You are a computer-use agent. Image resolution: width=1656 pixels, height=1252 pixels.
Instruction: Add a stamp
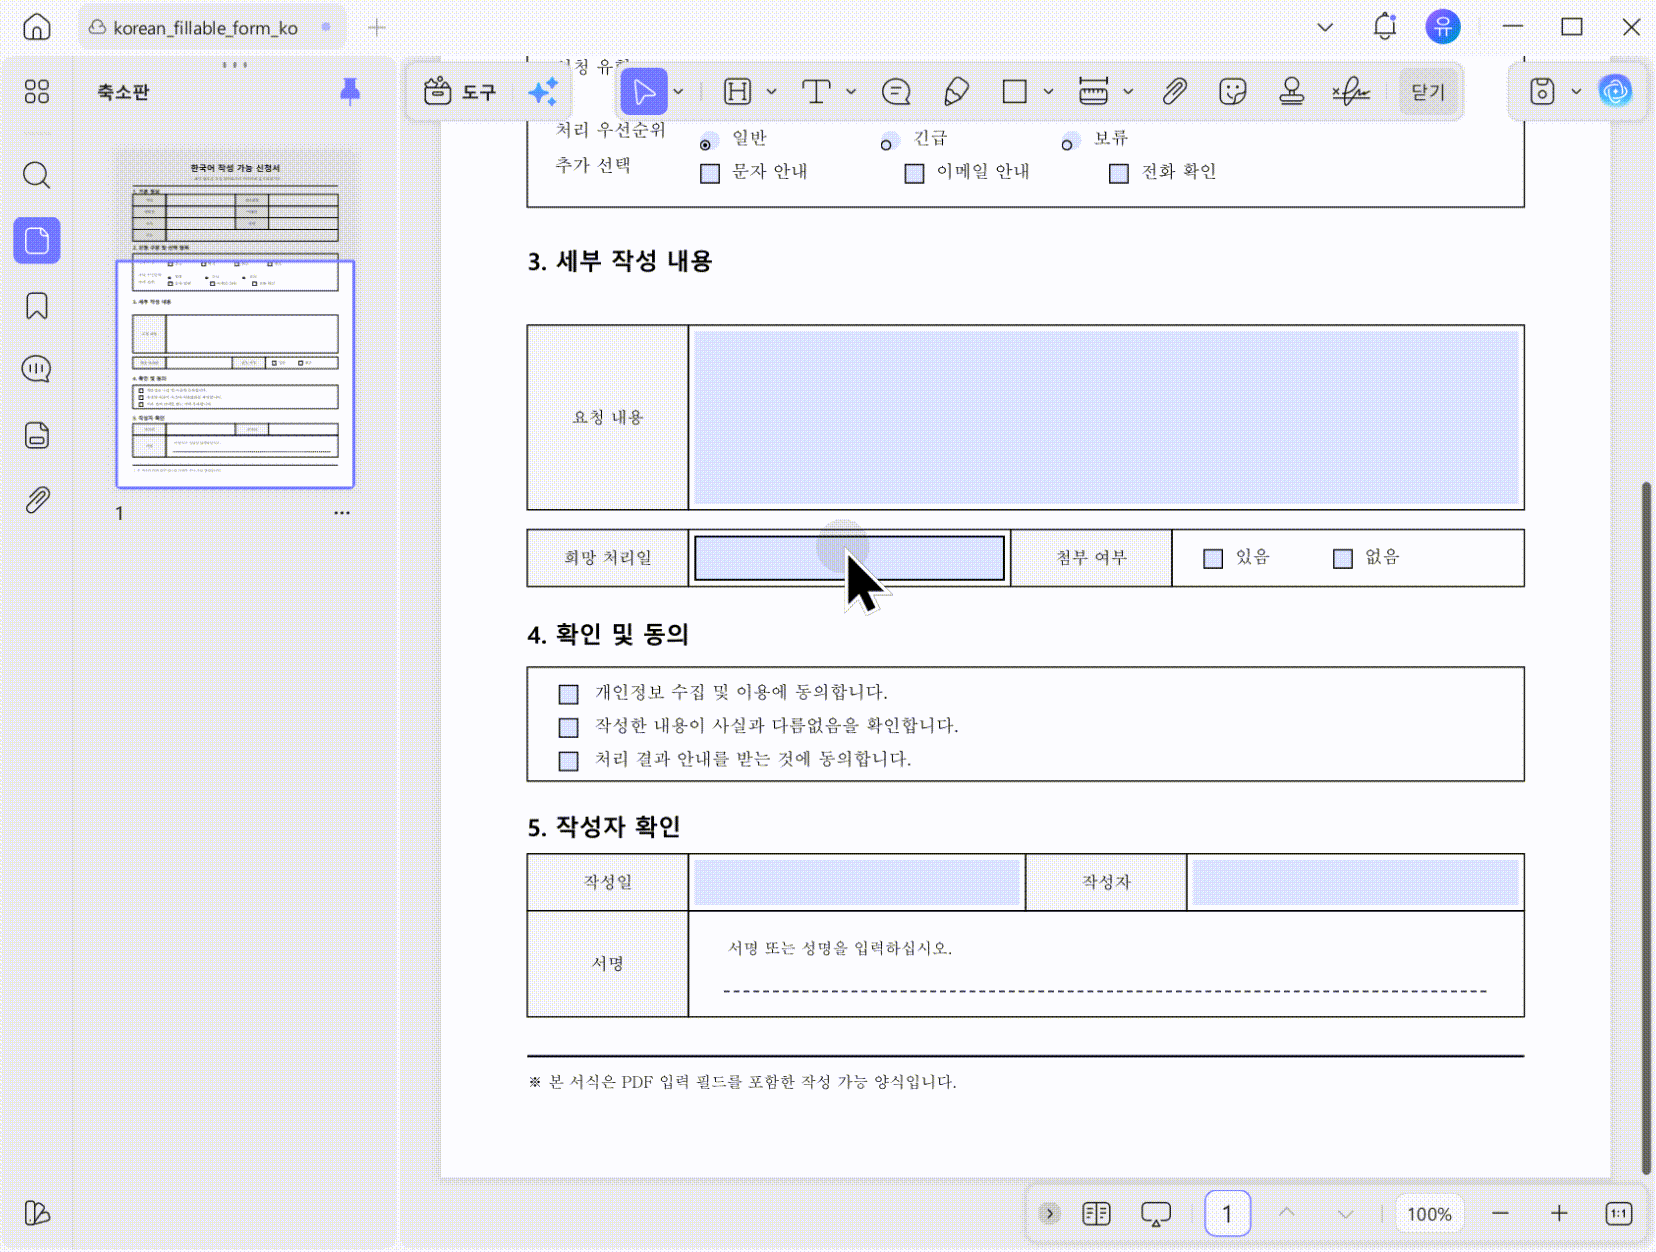(1292, 92)
